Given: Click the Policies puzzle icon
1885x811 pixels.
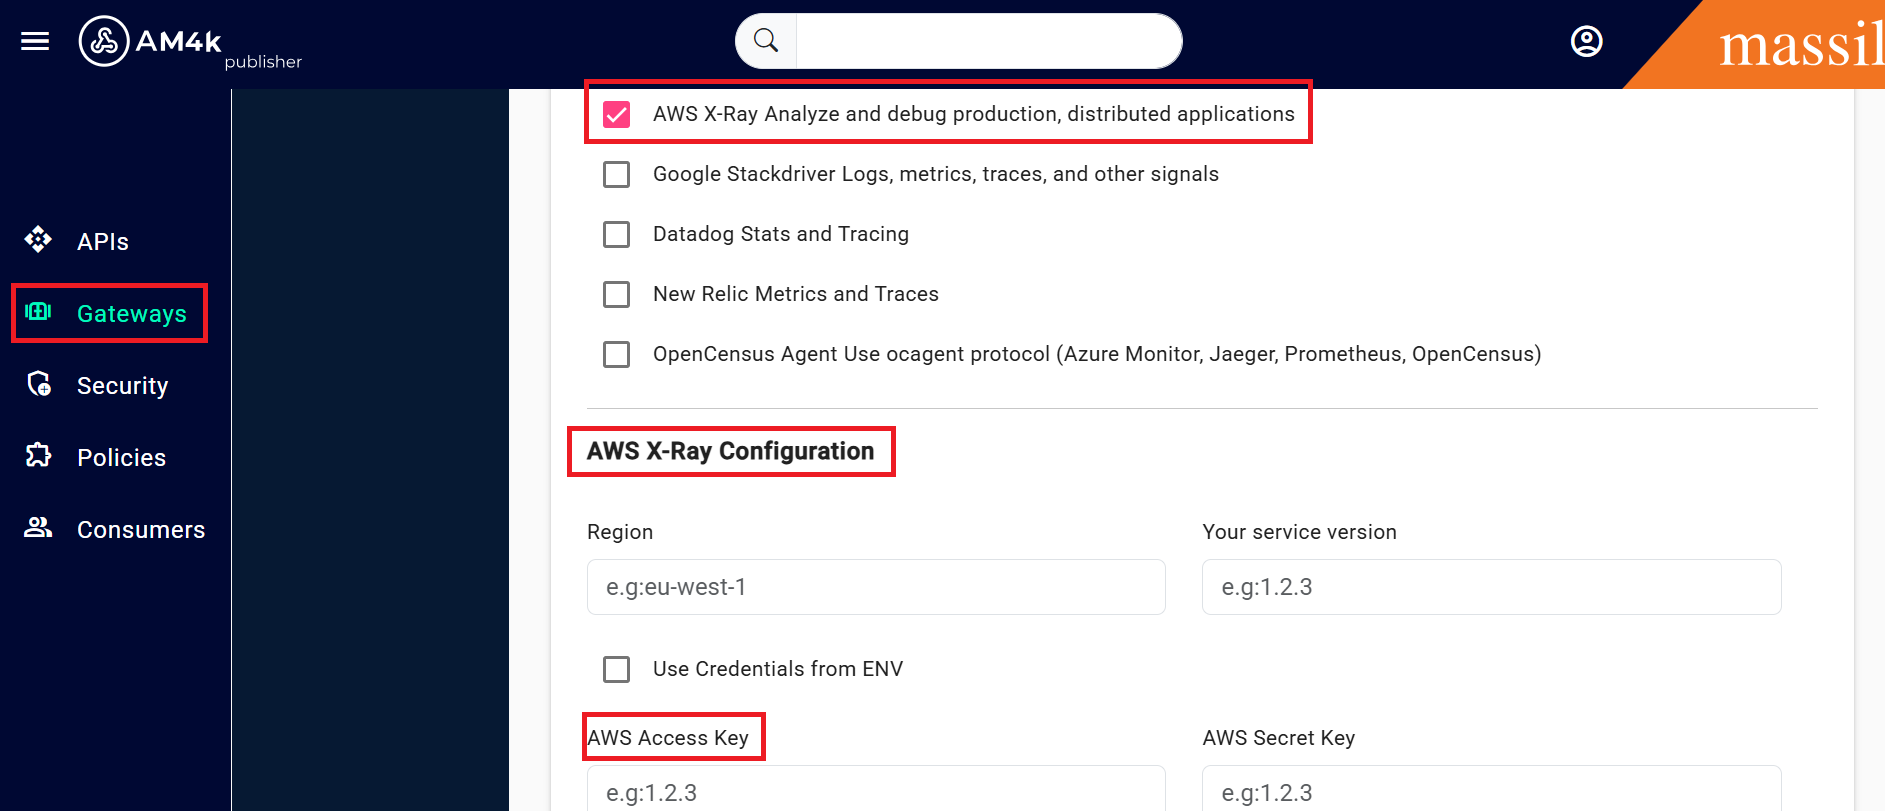Looking at the screenshot, I should [x=38, y=456].
